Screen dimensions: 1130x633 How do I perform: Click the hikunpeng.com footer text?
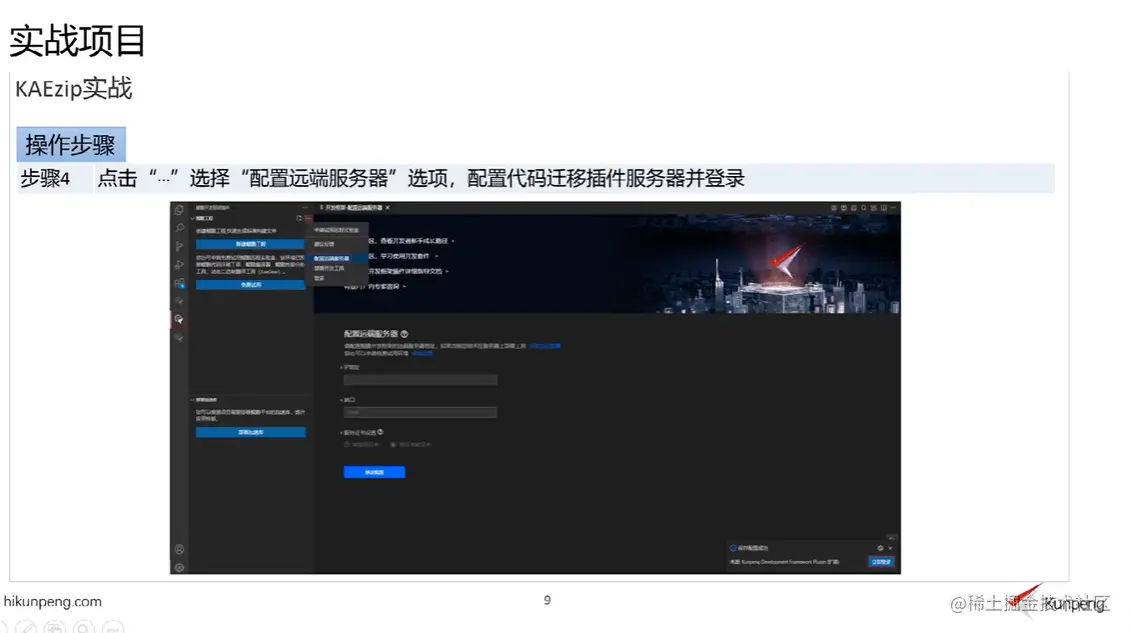[x=53, y=601]
